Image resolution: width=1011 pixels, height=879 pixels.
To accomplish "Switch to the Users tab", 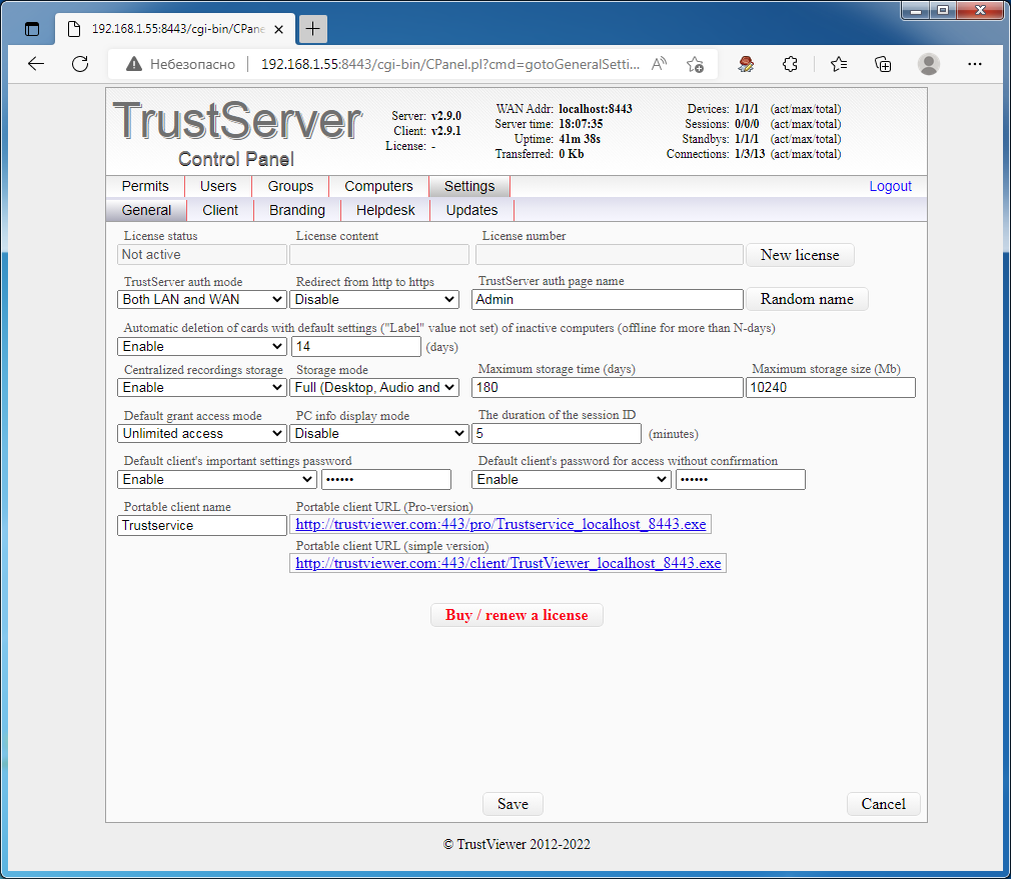I will point(218,186).
